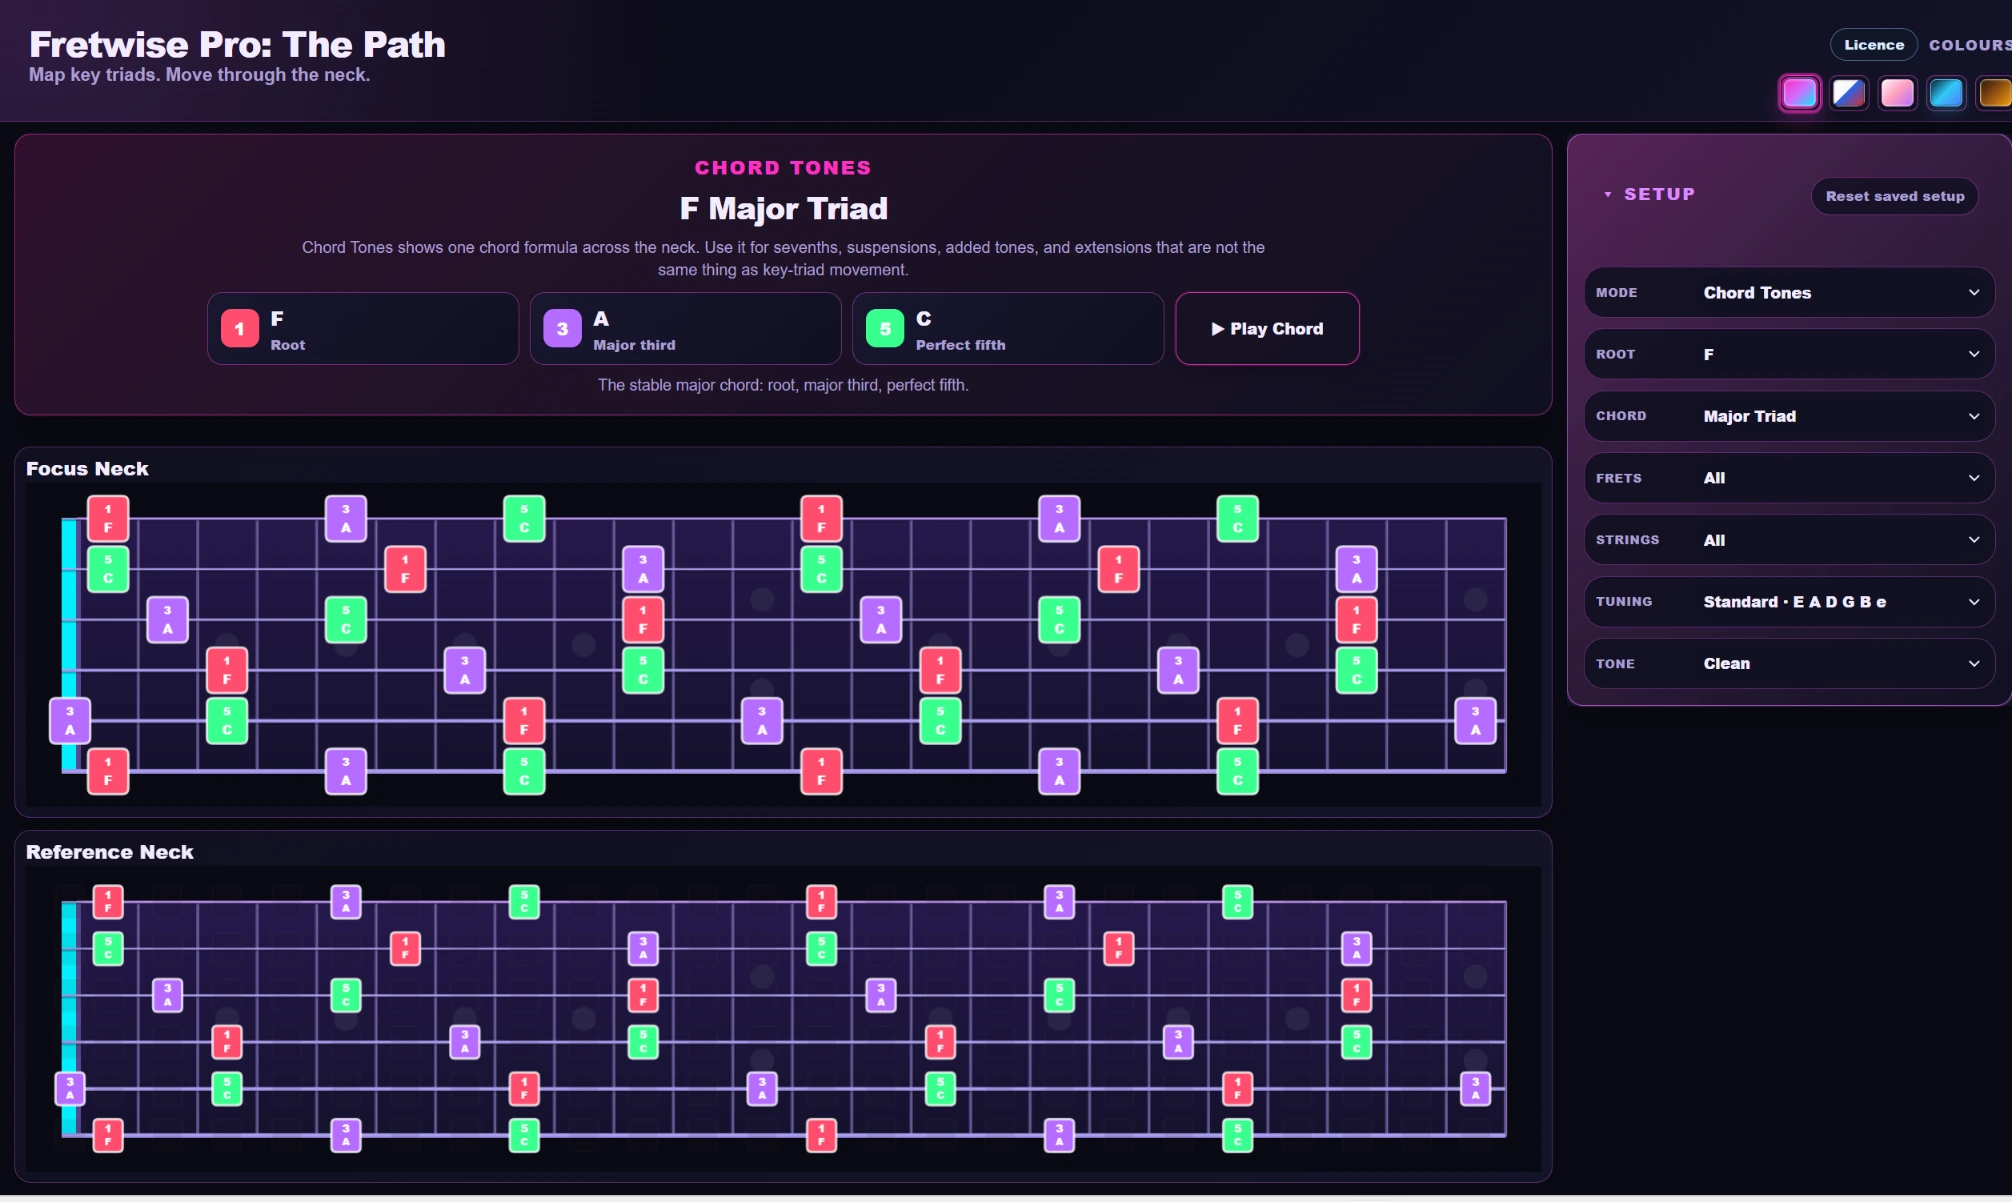Click the COLOURS label

[1970, 45]
